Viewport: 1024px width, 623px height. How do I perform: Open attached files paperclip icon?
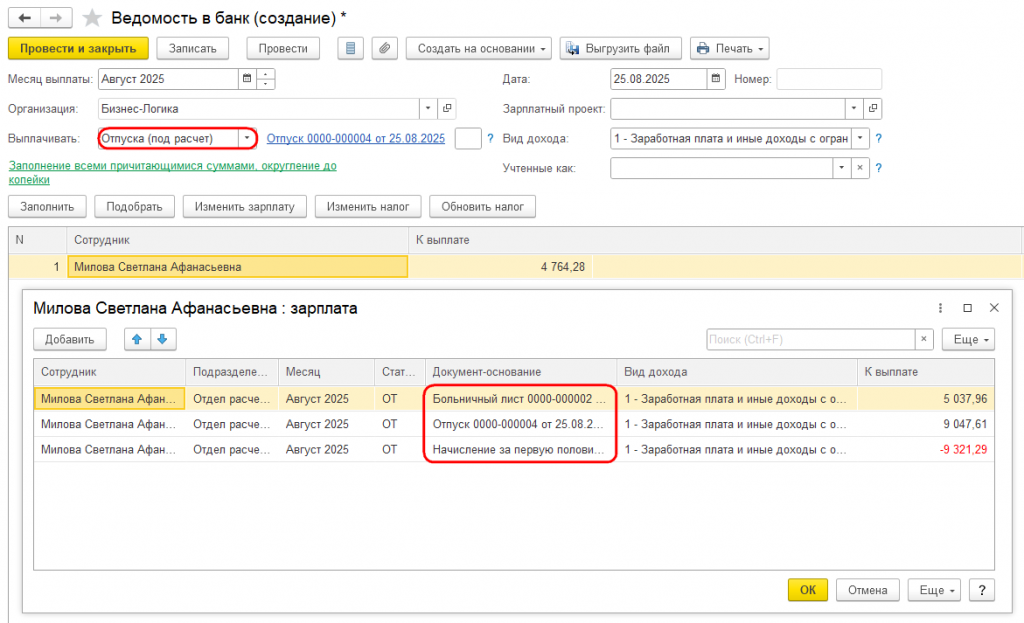pyautogui.click(x=385, y=48)
